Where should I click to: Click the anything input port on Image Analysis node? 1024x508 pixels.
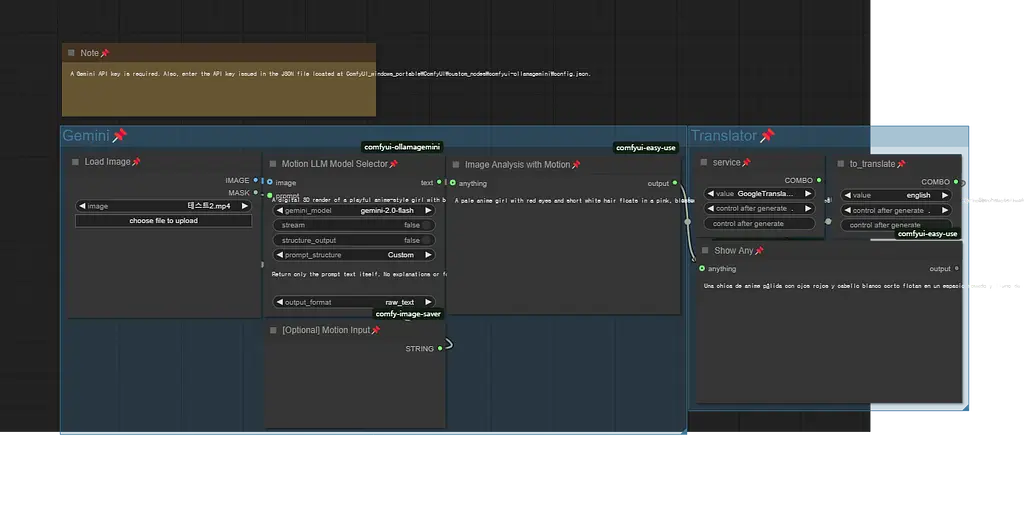[453, 183]
